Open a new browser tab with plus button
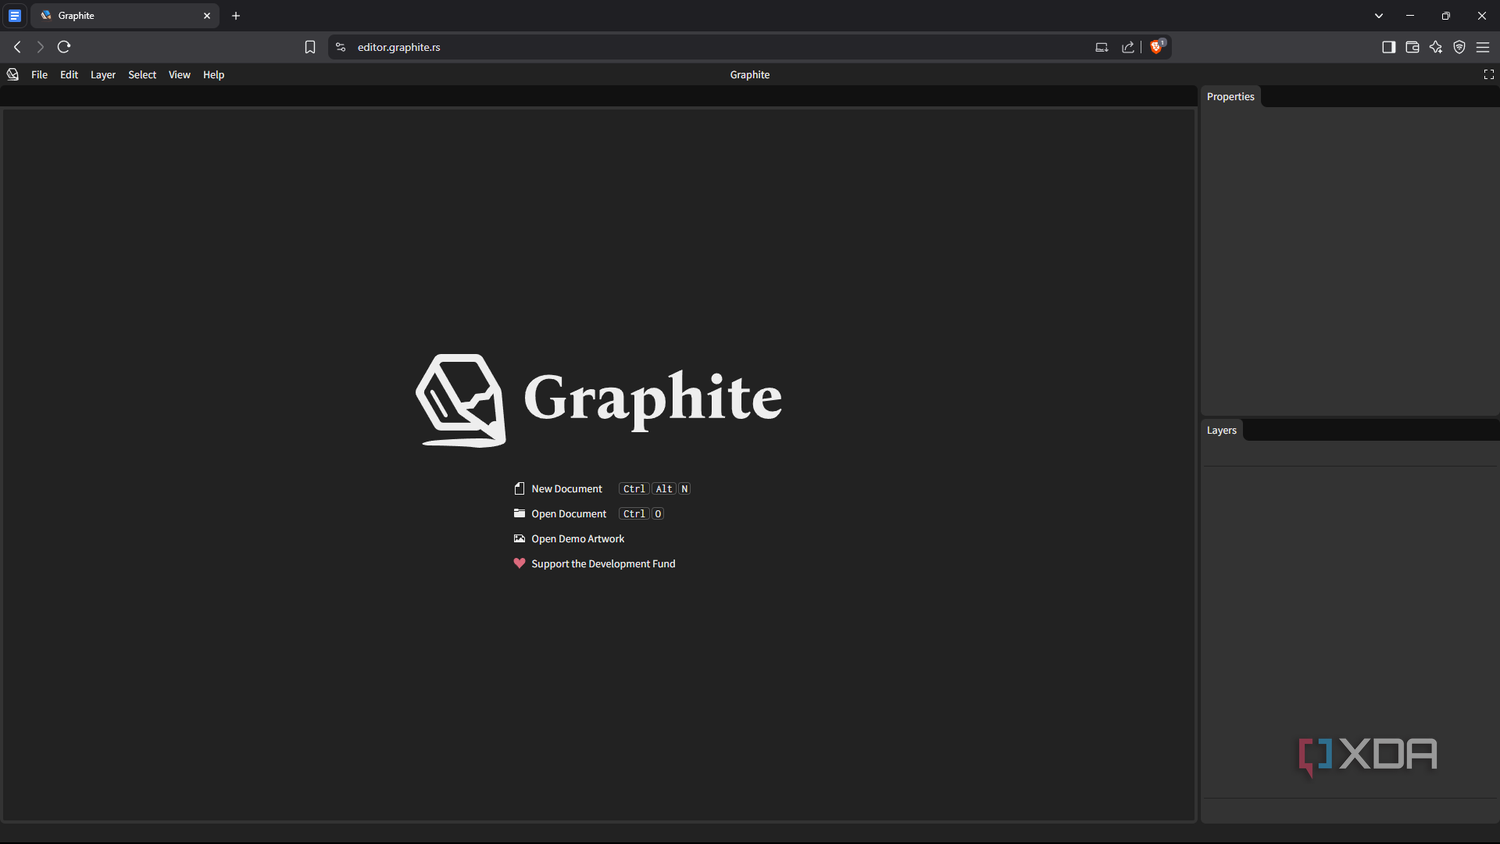The image size is (1500, 844). 236,16
